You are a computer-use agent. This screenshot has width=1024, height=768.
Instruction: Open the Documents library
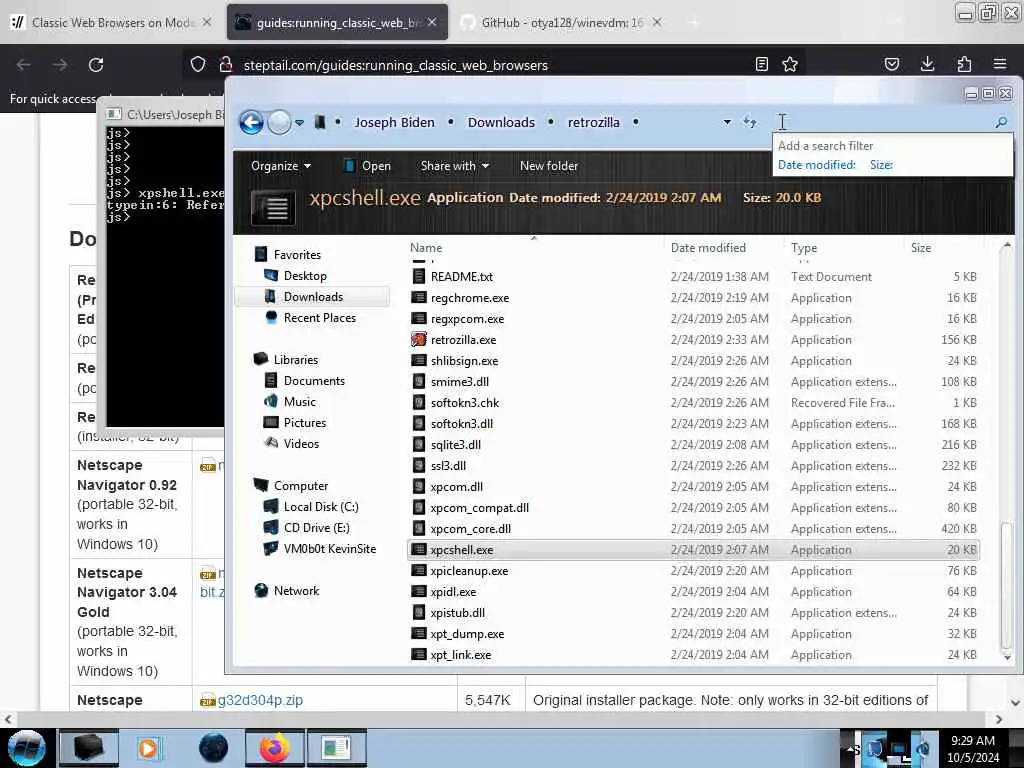tap(313, 381)
